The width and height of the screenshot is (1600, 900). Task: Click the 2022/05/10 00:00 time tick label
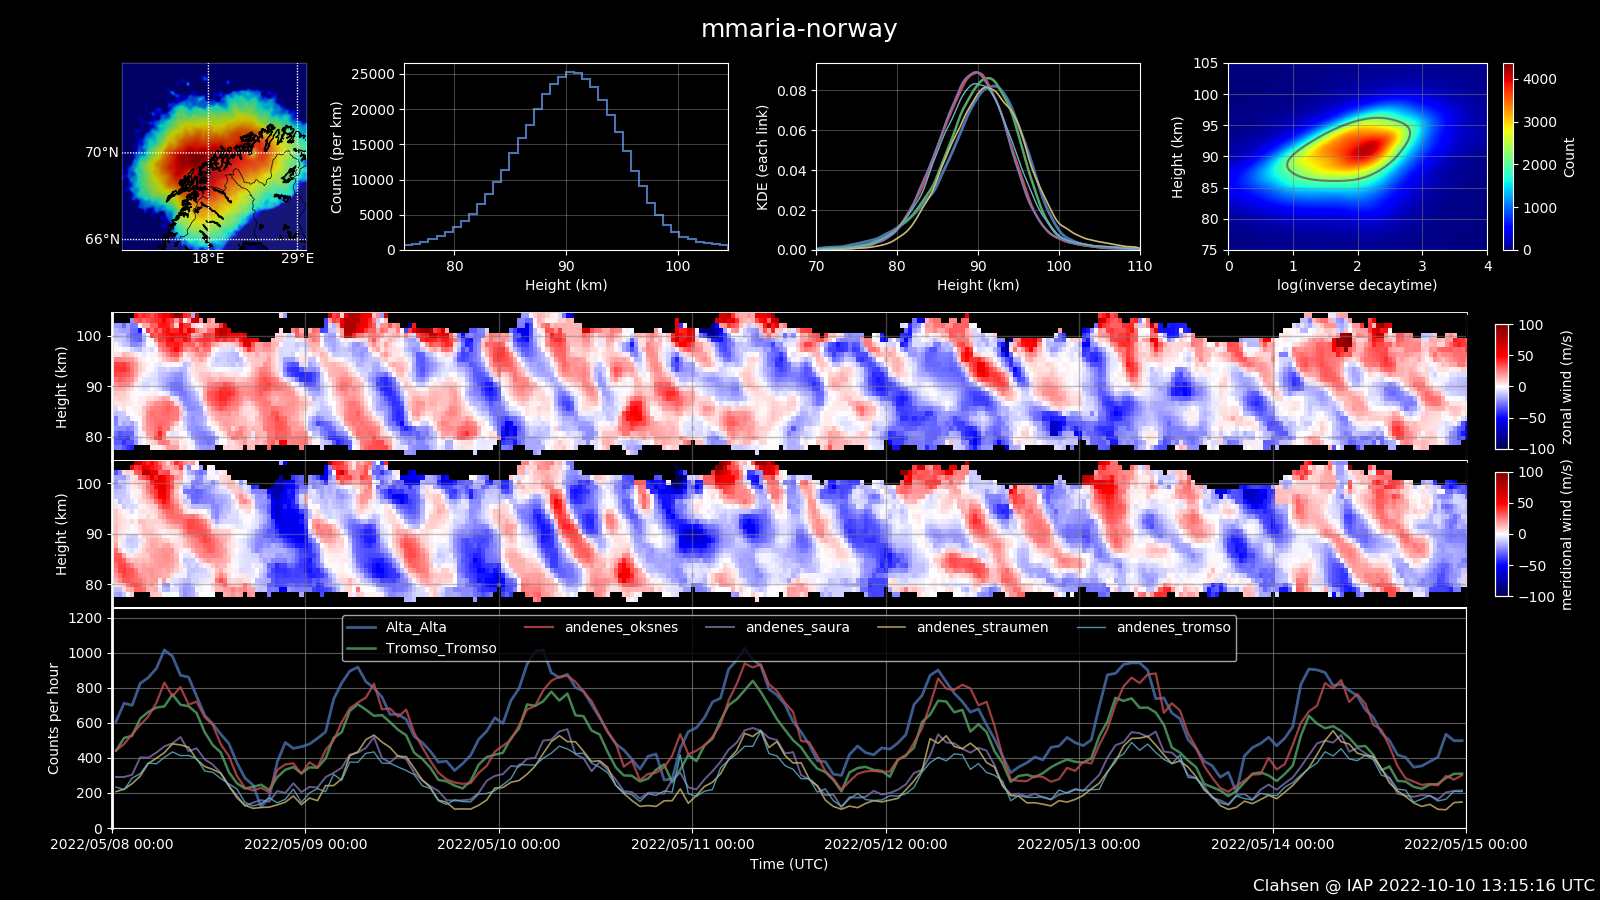click(499, 844)
